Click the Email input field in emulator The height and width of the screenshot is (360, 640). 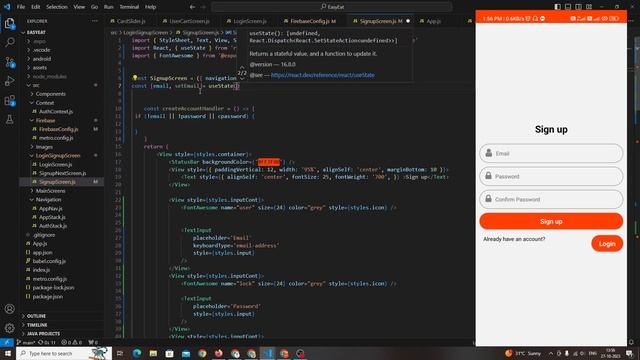coord(551,153)
